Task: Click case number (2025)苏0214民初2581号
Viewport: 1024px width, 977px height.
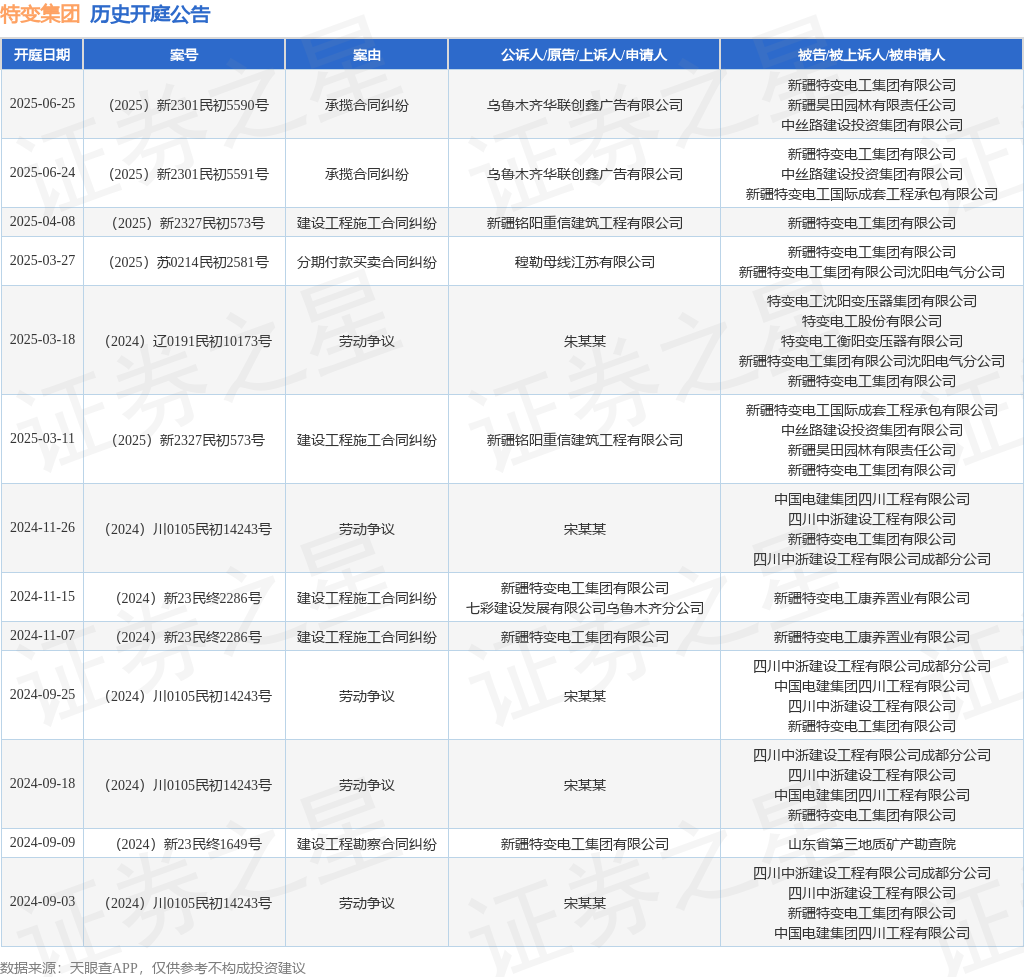Action: (188, 263)
